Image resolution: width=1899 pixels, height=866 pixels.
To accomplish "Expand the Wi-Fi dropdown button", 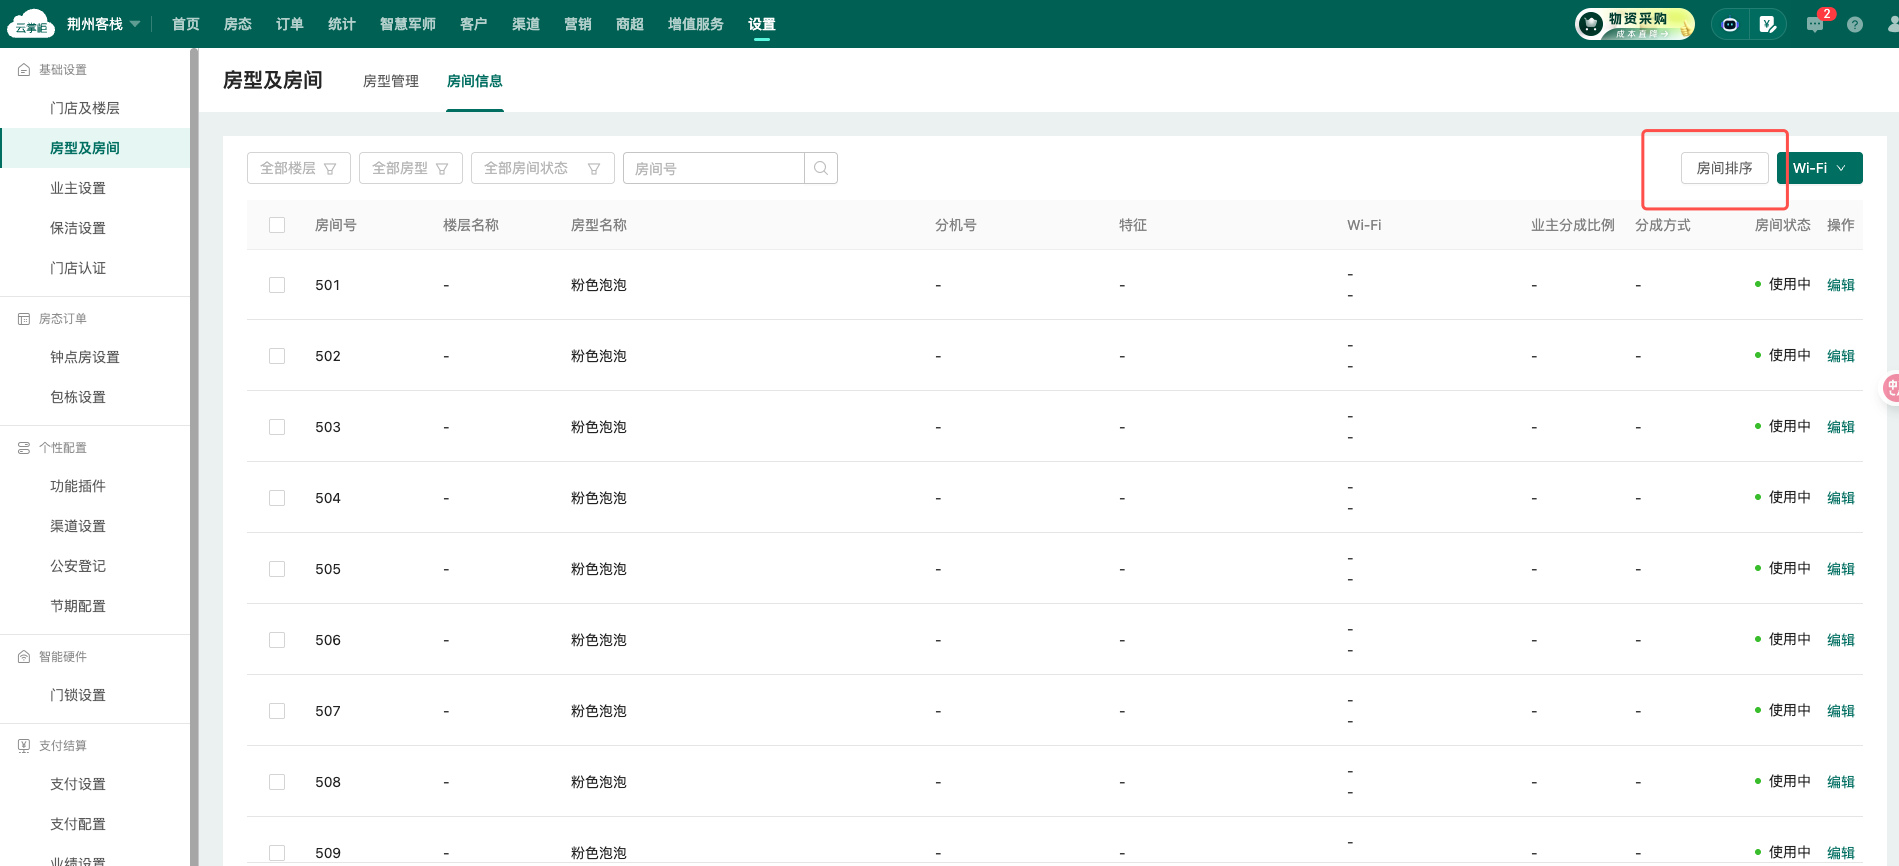I will point(1820,168).
